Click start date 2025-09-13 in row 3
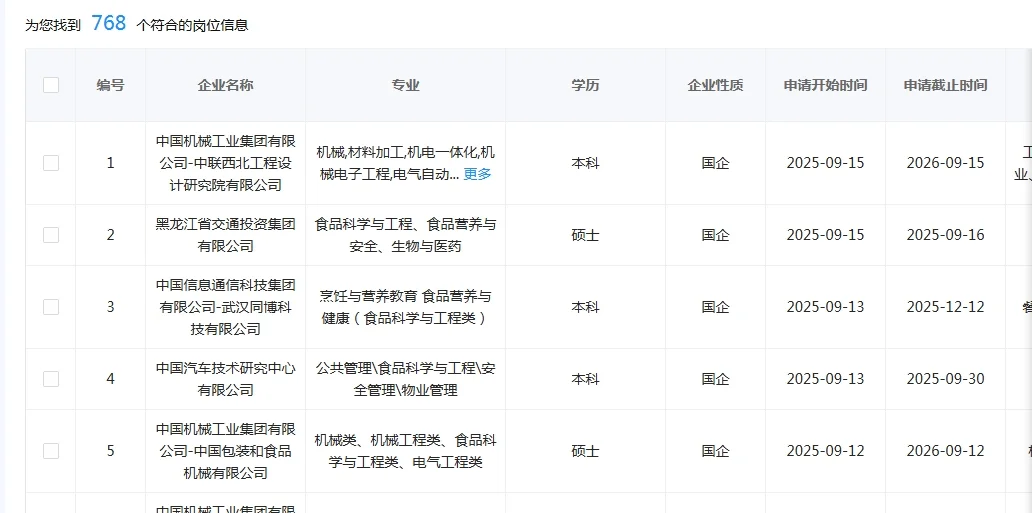1032x513 pixels. click(x=825, y=307)
